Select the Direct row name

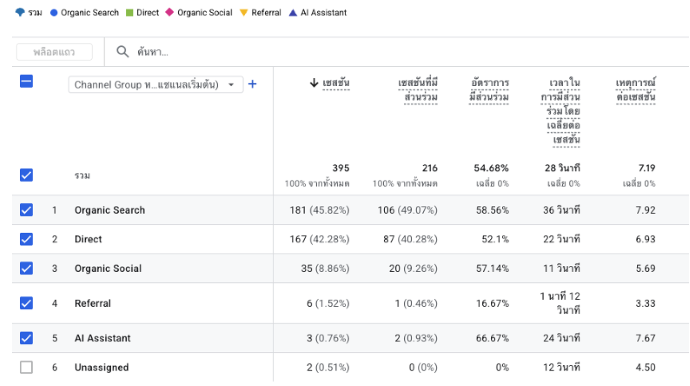(88, 239)
